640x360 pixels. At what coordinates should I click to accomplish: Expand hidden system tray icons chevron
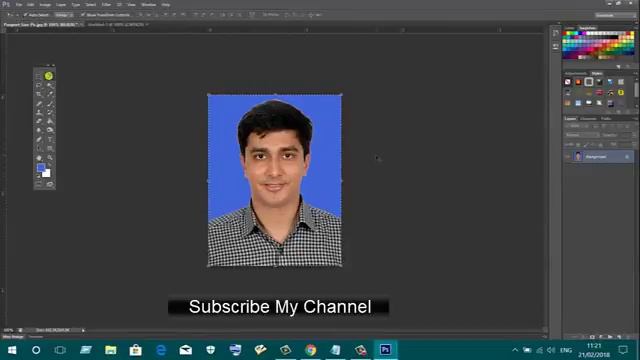point(515,350)
